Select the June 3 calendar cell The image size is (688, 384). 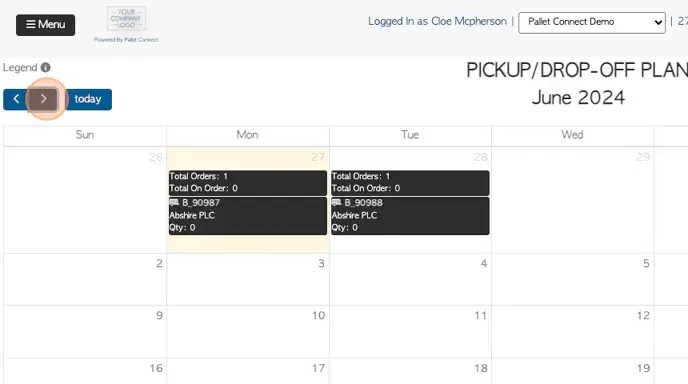coord(248,280)
